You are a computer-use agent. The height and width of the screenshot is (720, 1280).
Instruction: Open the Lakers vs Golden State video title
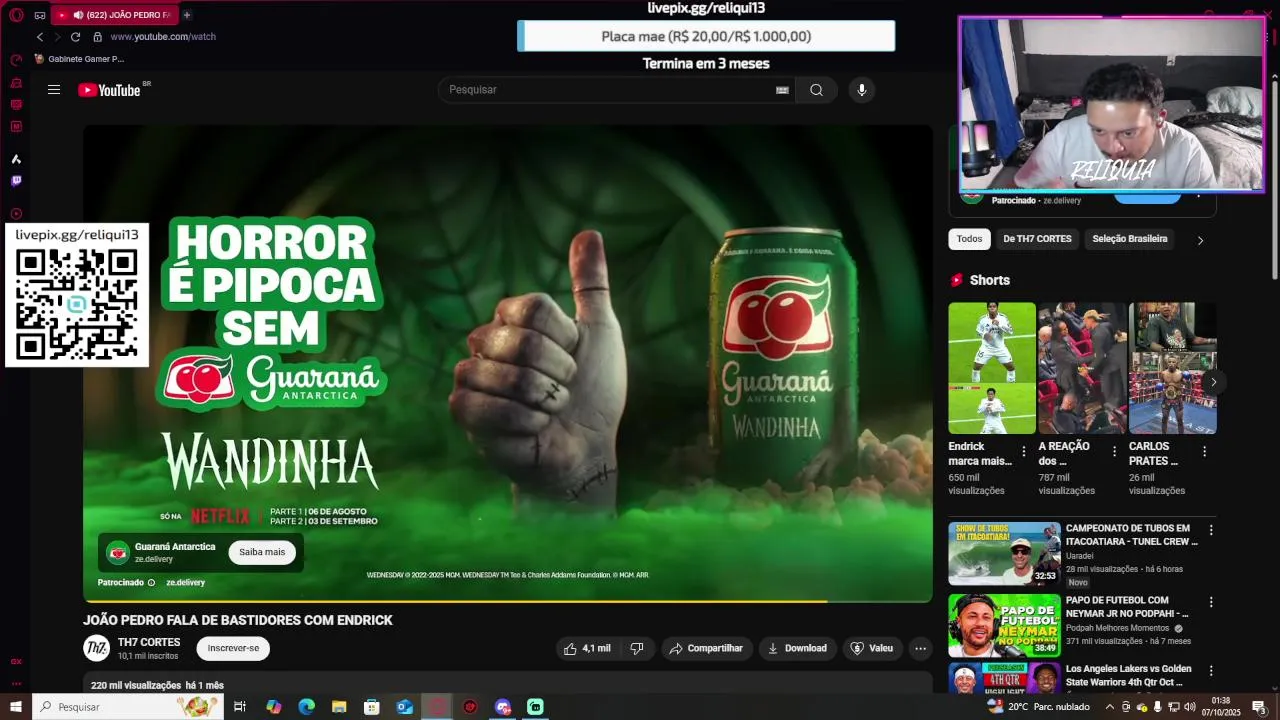pyautogui.click(x=1130, y=675)
